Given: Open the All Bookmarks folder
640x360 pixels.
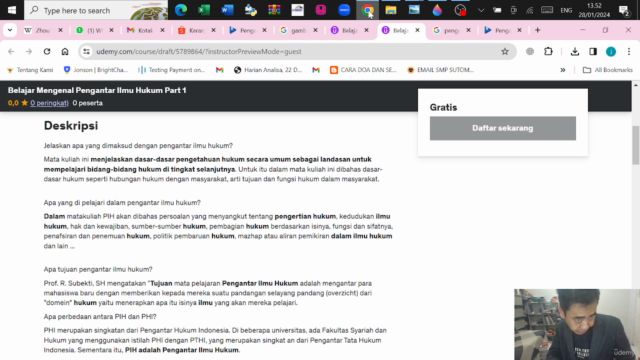Looking at the screenshot, I should tap(608, 70).
